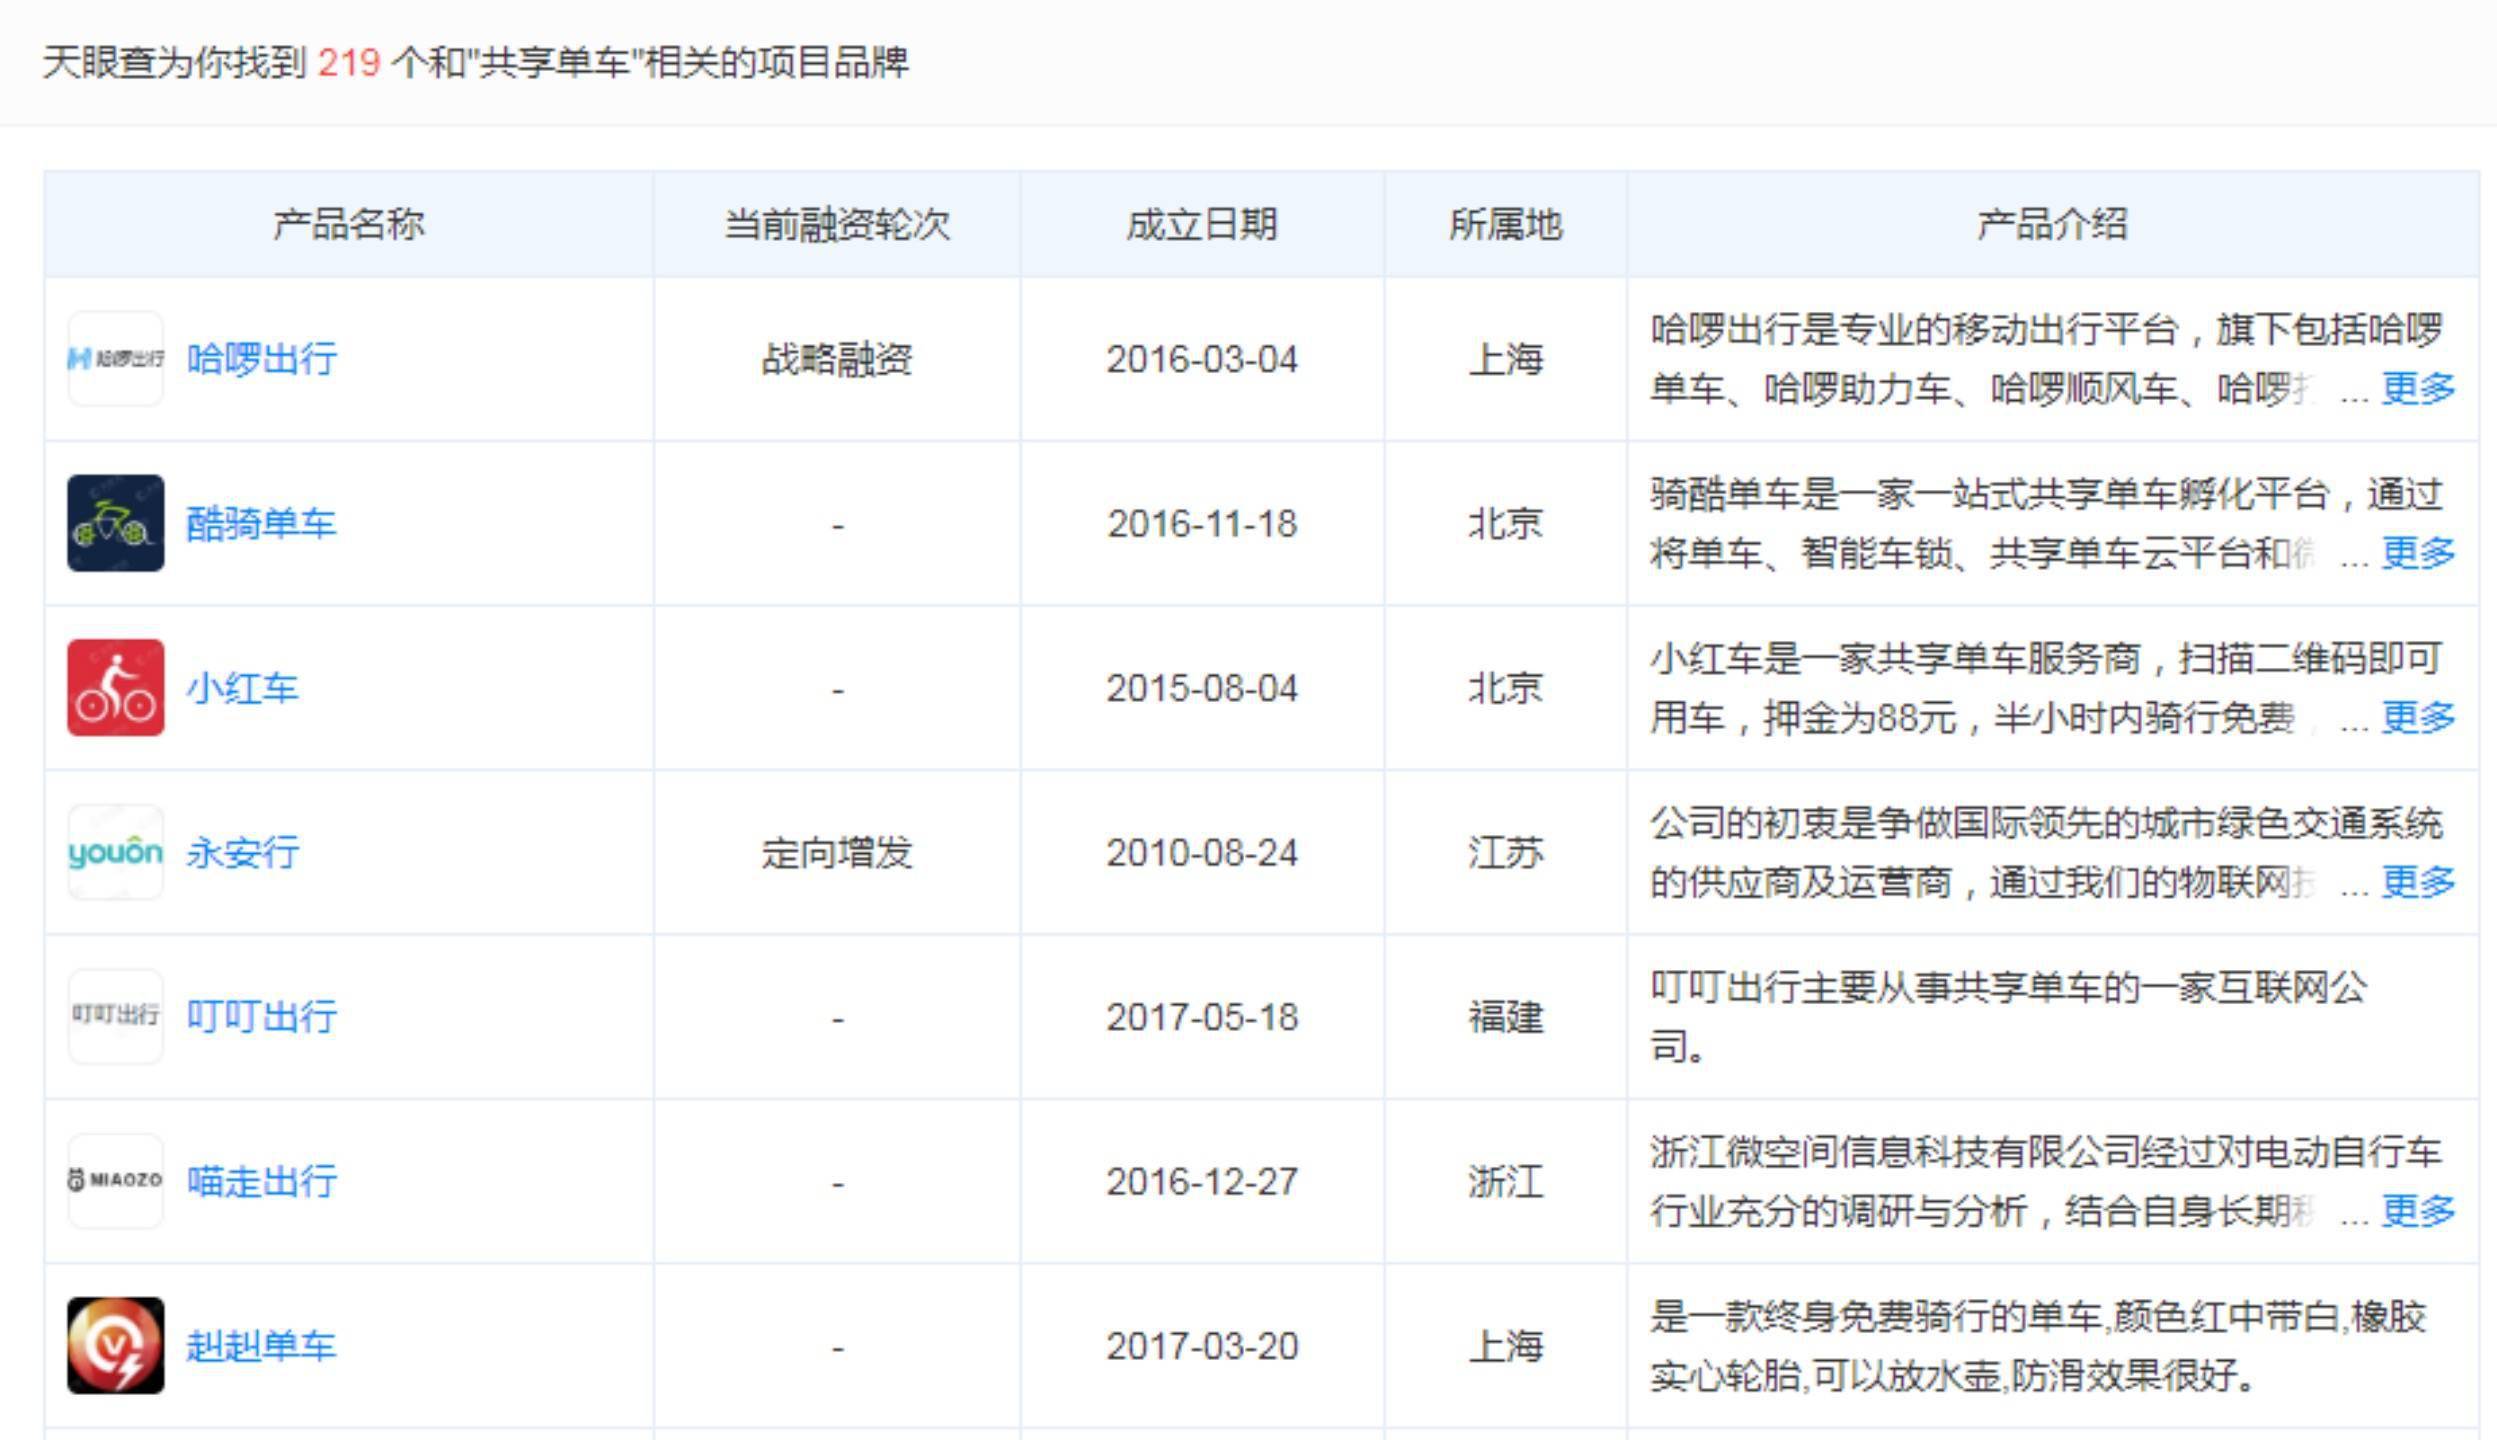This screenshot has width=2497, height=1440.
Task: Click 北京 location in 小红车 row
Action: point(1506,688)
